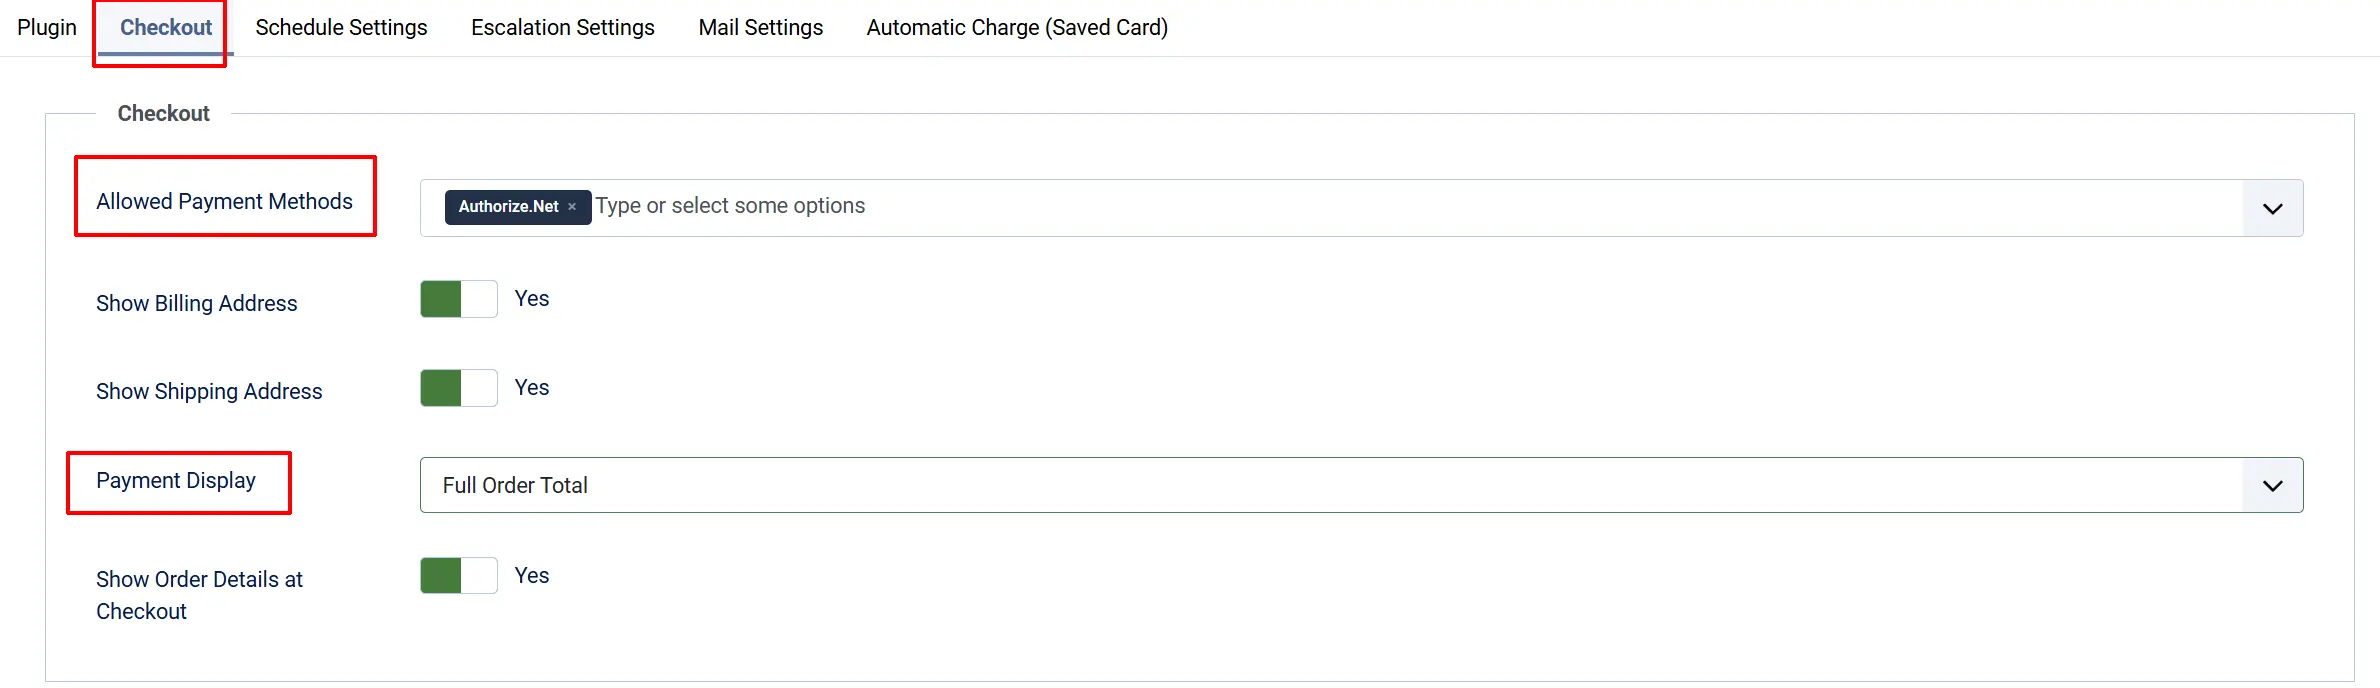Go to the Schedule Settings tab
The height and width of the screenshot is (688, 2380).
tap(341, 27)
